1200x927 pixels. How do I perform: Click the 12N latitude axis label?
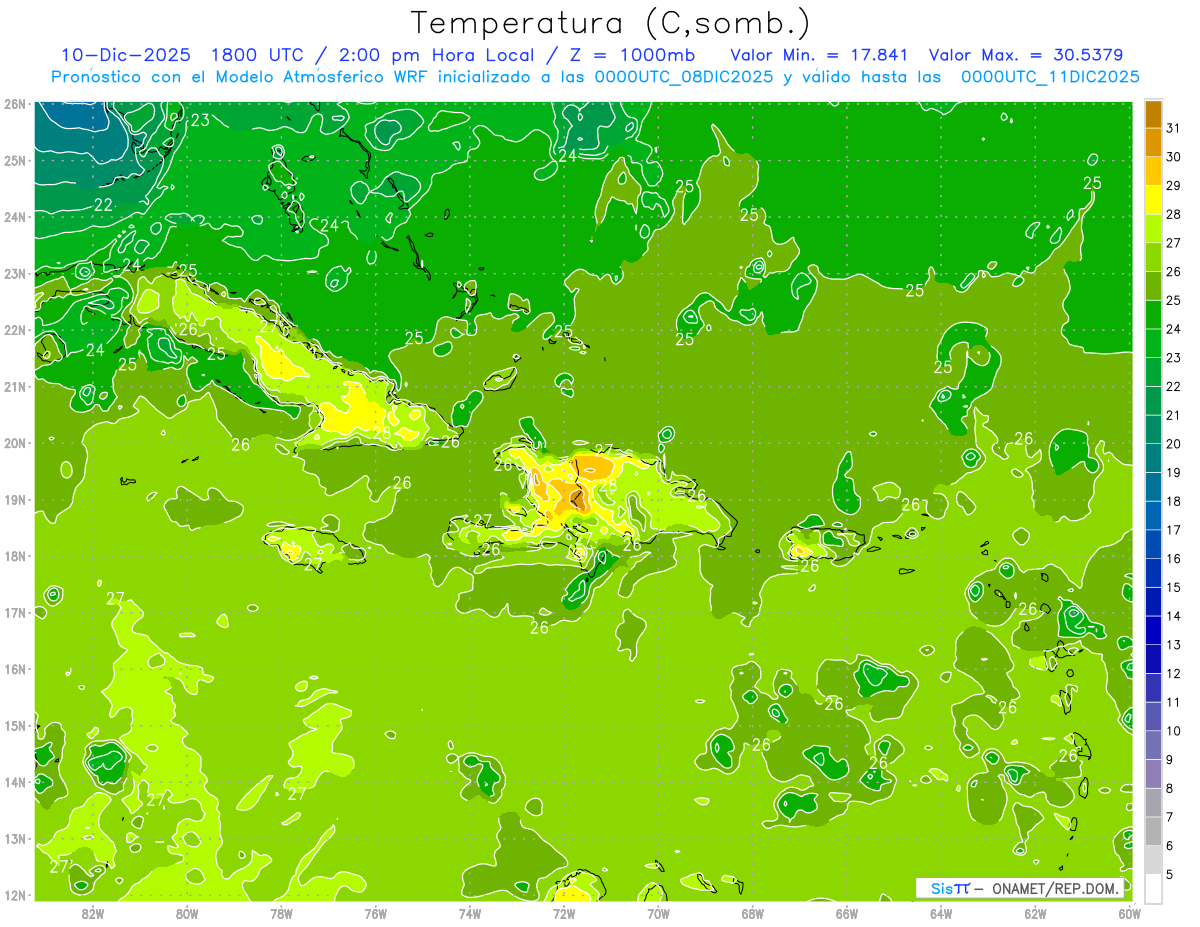point(14,894)
